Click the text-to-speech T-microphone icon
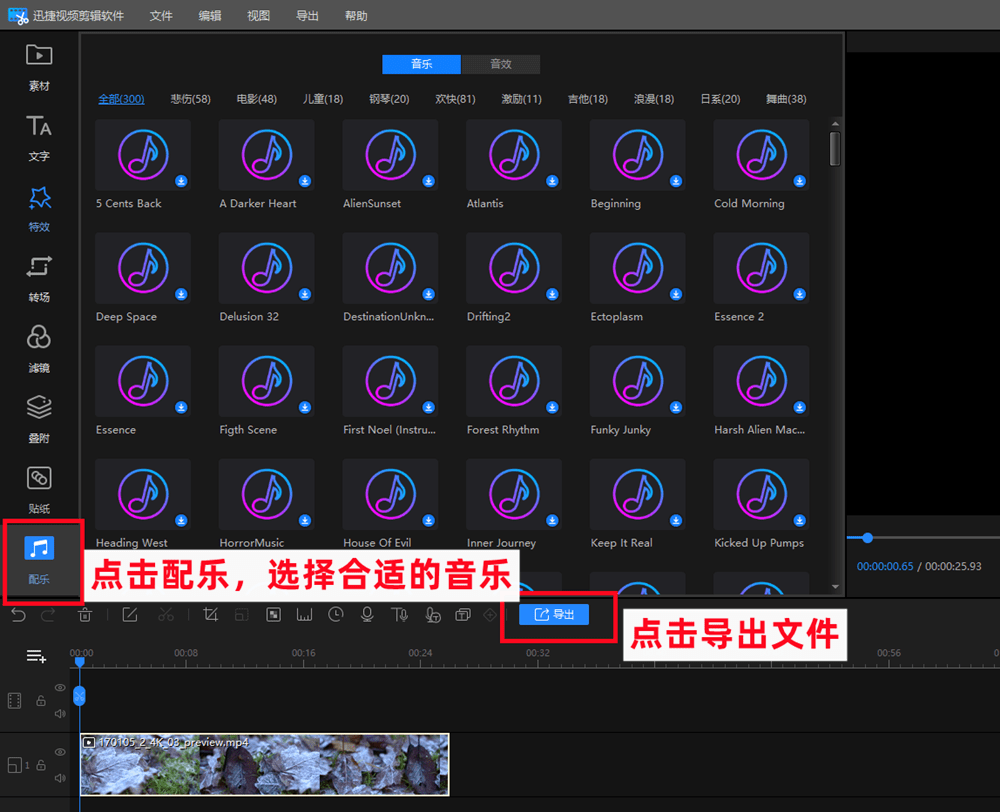The width and height of the screenshot is (1000, 812). pos(400,615)
